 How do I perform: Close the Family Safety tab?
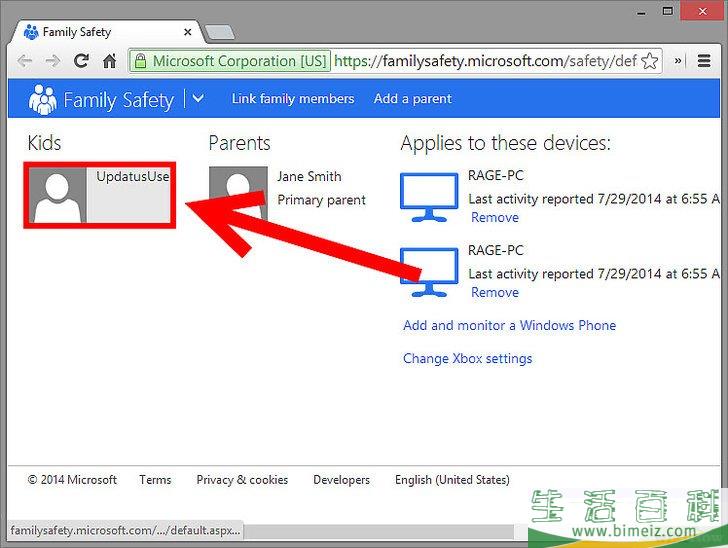[x=188, y=32]
